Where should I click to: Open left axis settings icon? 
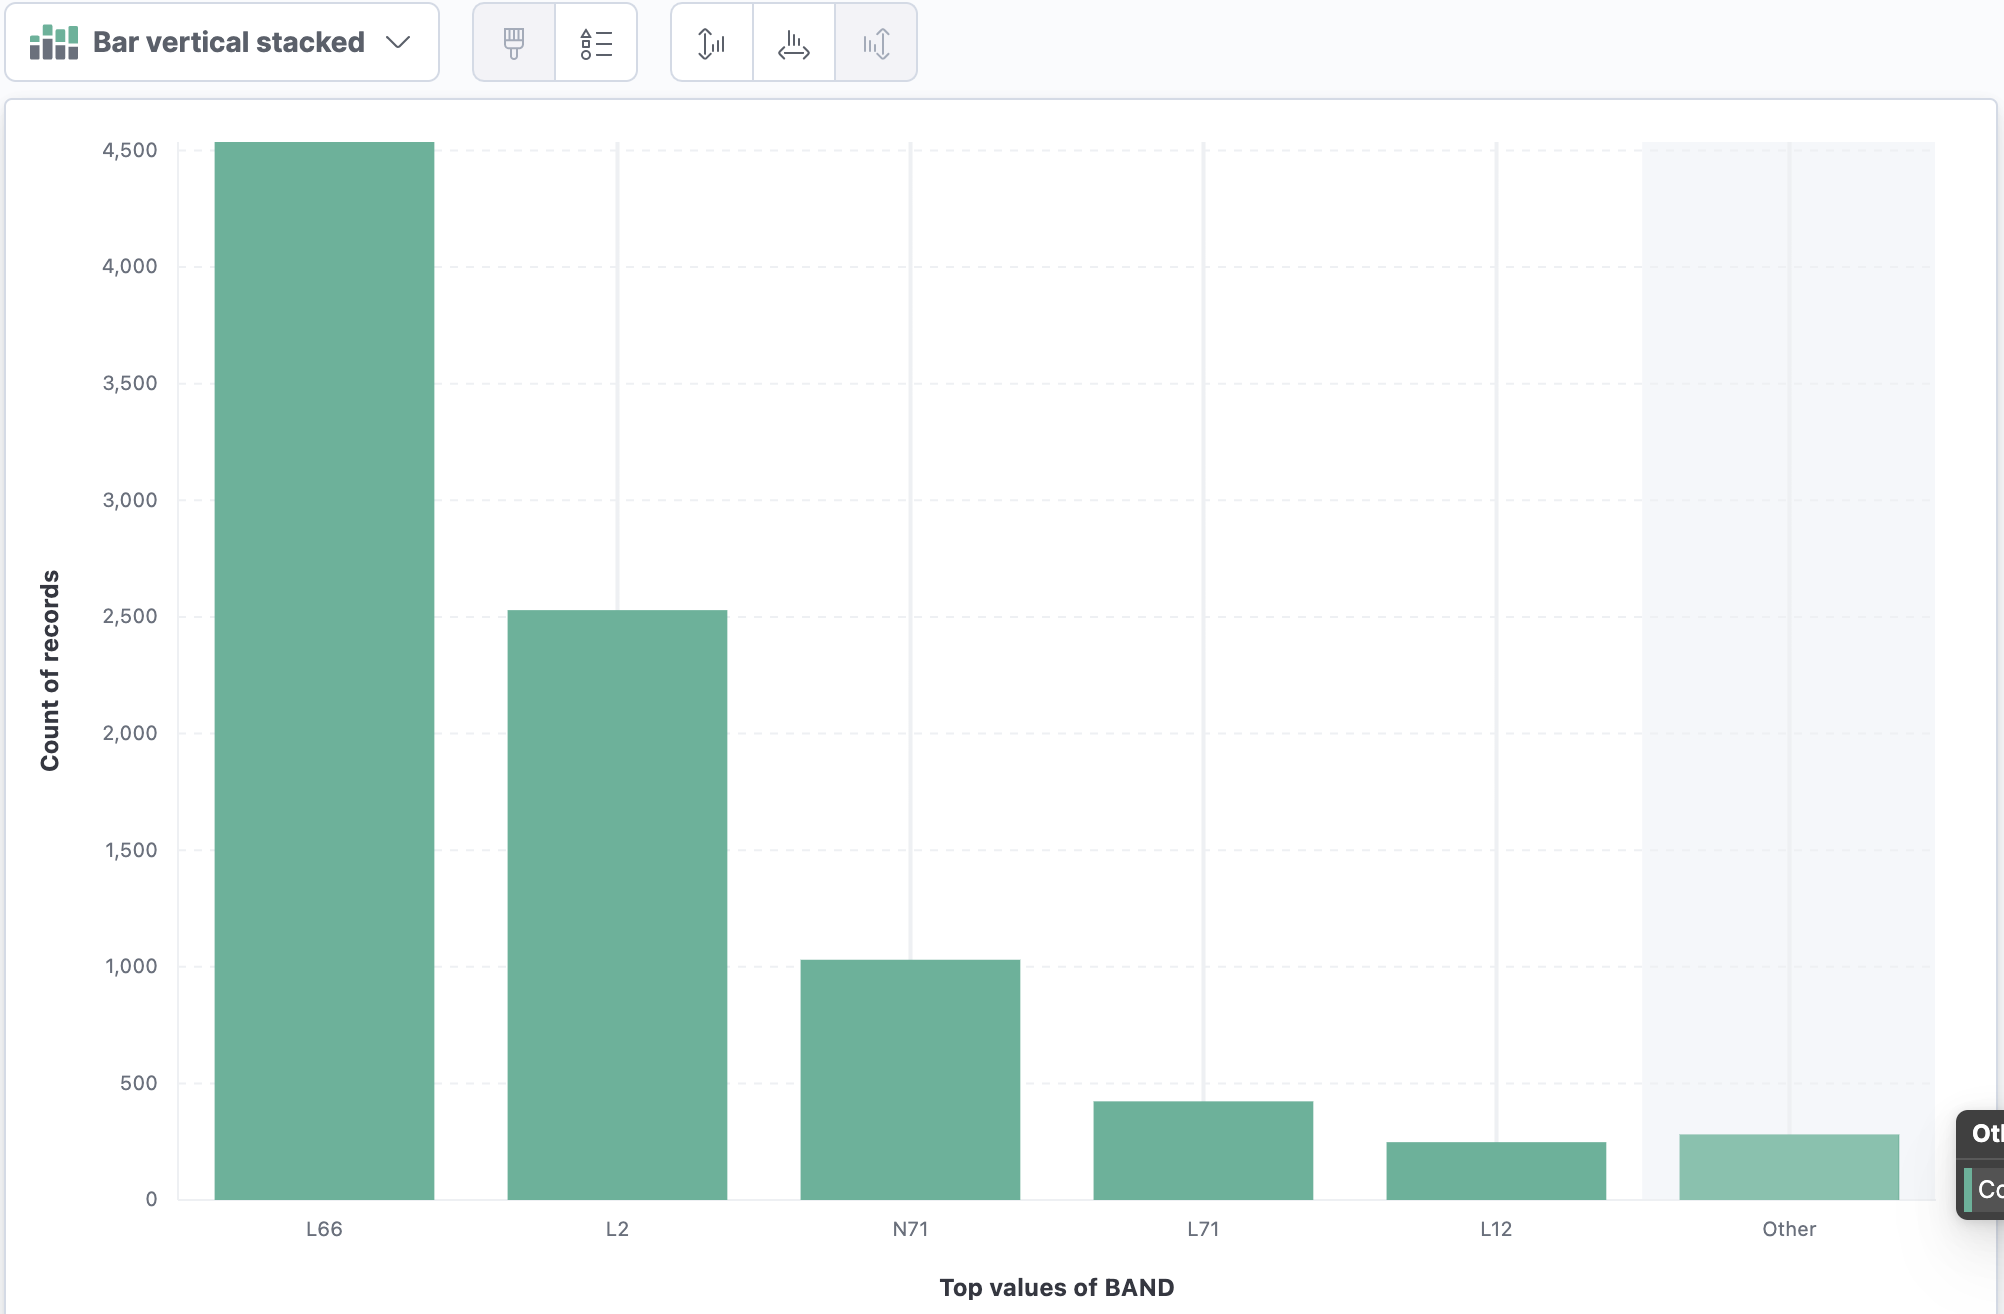point(712,42)
